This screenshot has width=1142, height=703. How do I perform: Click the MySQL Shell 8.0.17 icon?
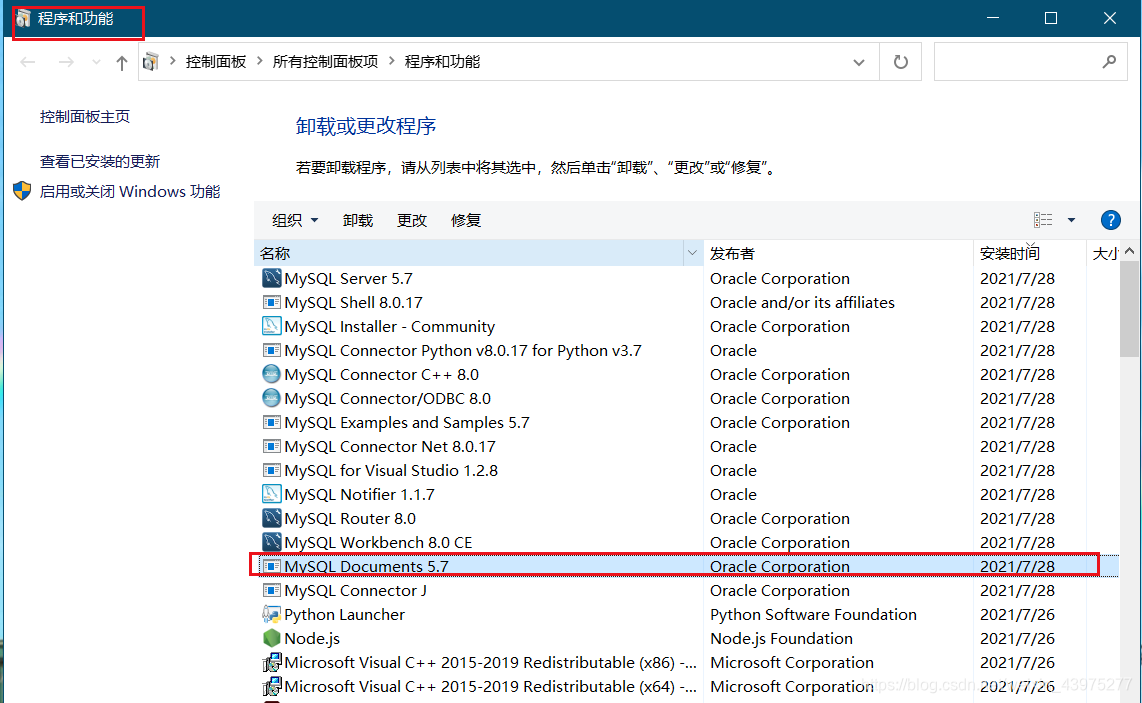pos(271,302)
